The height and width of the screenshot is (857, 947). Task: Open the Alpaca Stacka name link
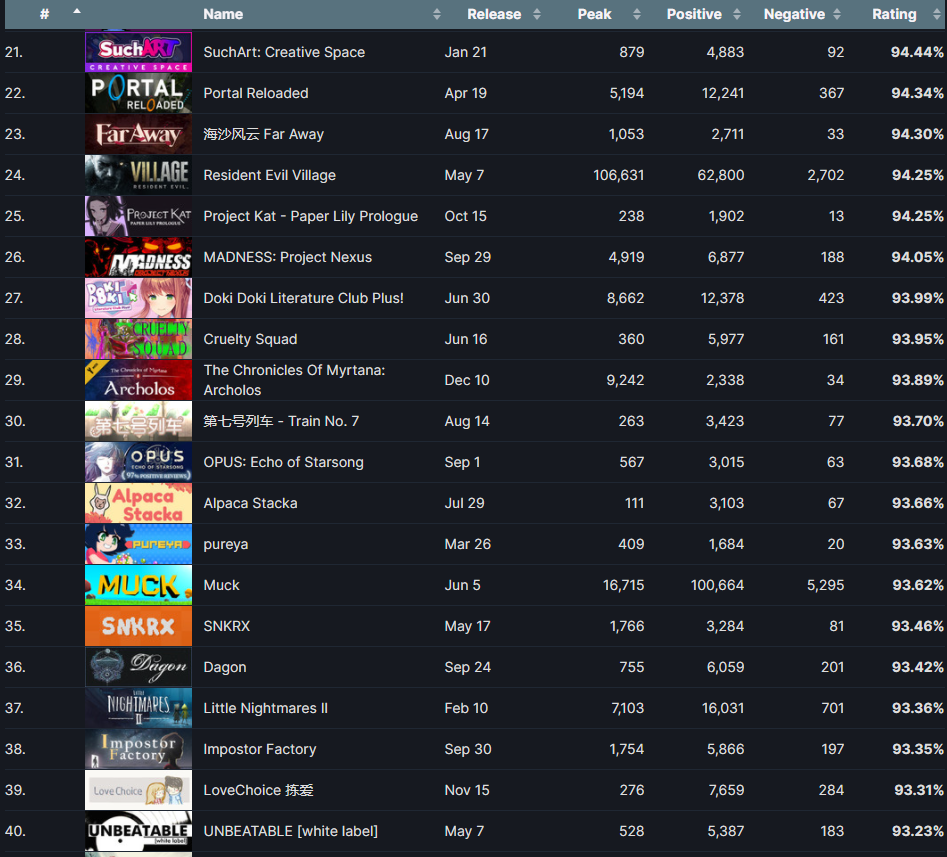[250, 504]
